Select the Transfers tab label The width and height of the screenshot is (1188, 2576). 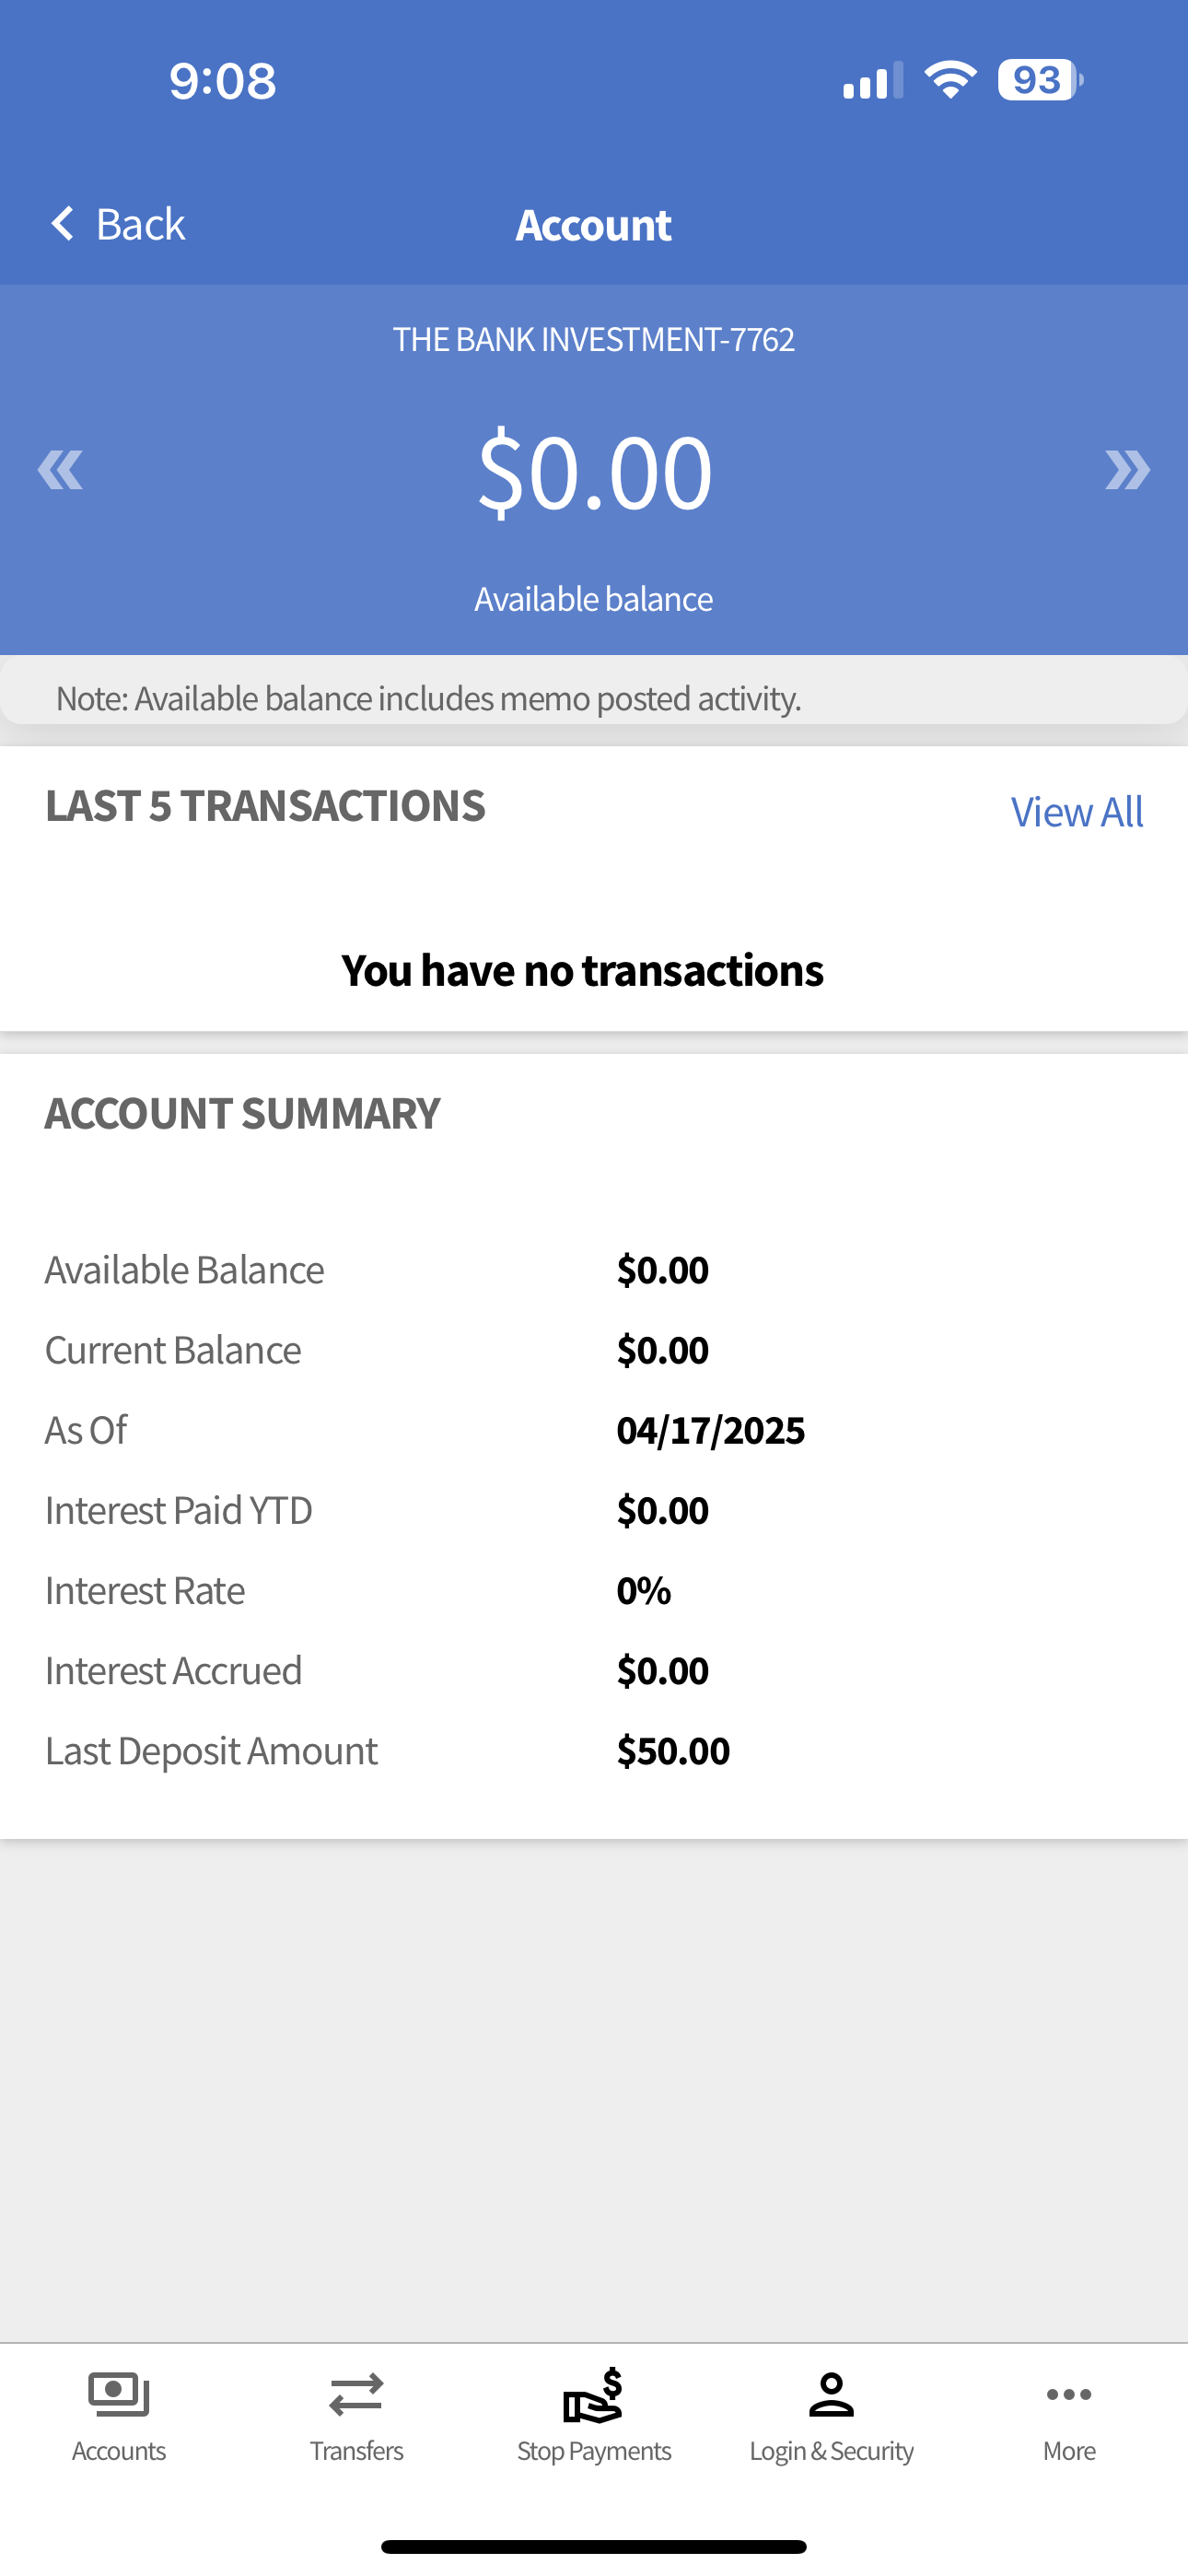pos(356,2451)
